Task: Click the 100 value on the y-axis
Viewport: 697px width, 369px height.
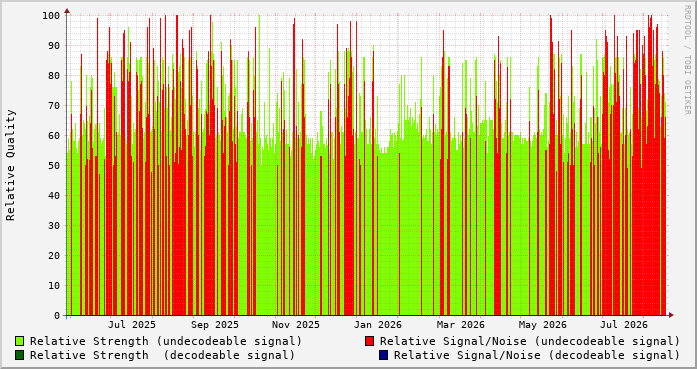Action: click(51, 16)
